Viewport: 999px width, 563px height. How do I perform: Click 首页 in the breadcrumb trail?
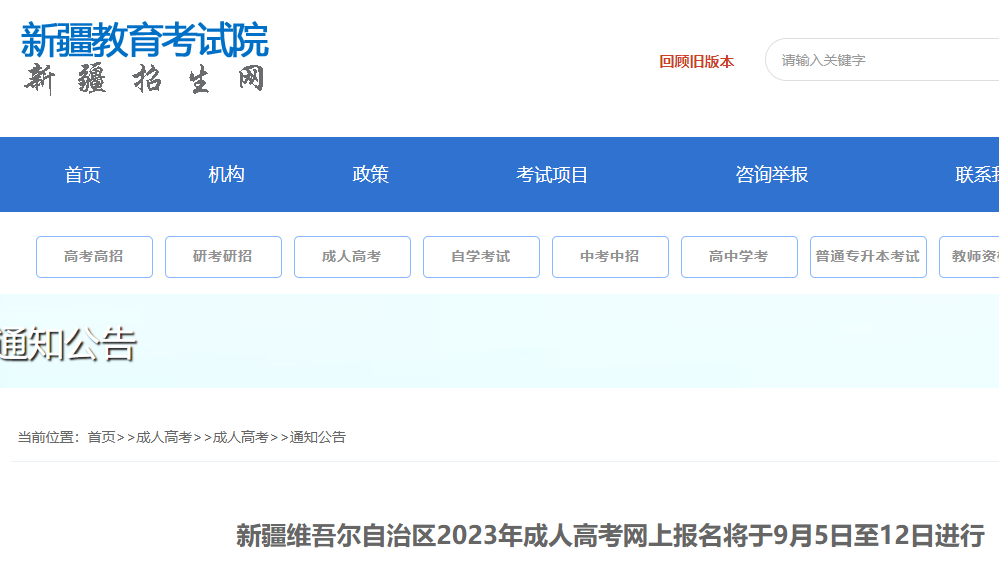[x=101, y=438]
